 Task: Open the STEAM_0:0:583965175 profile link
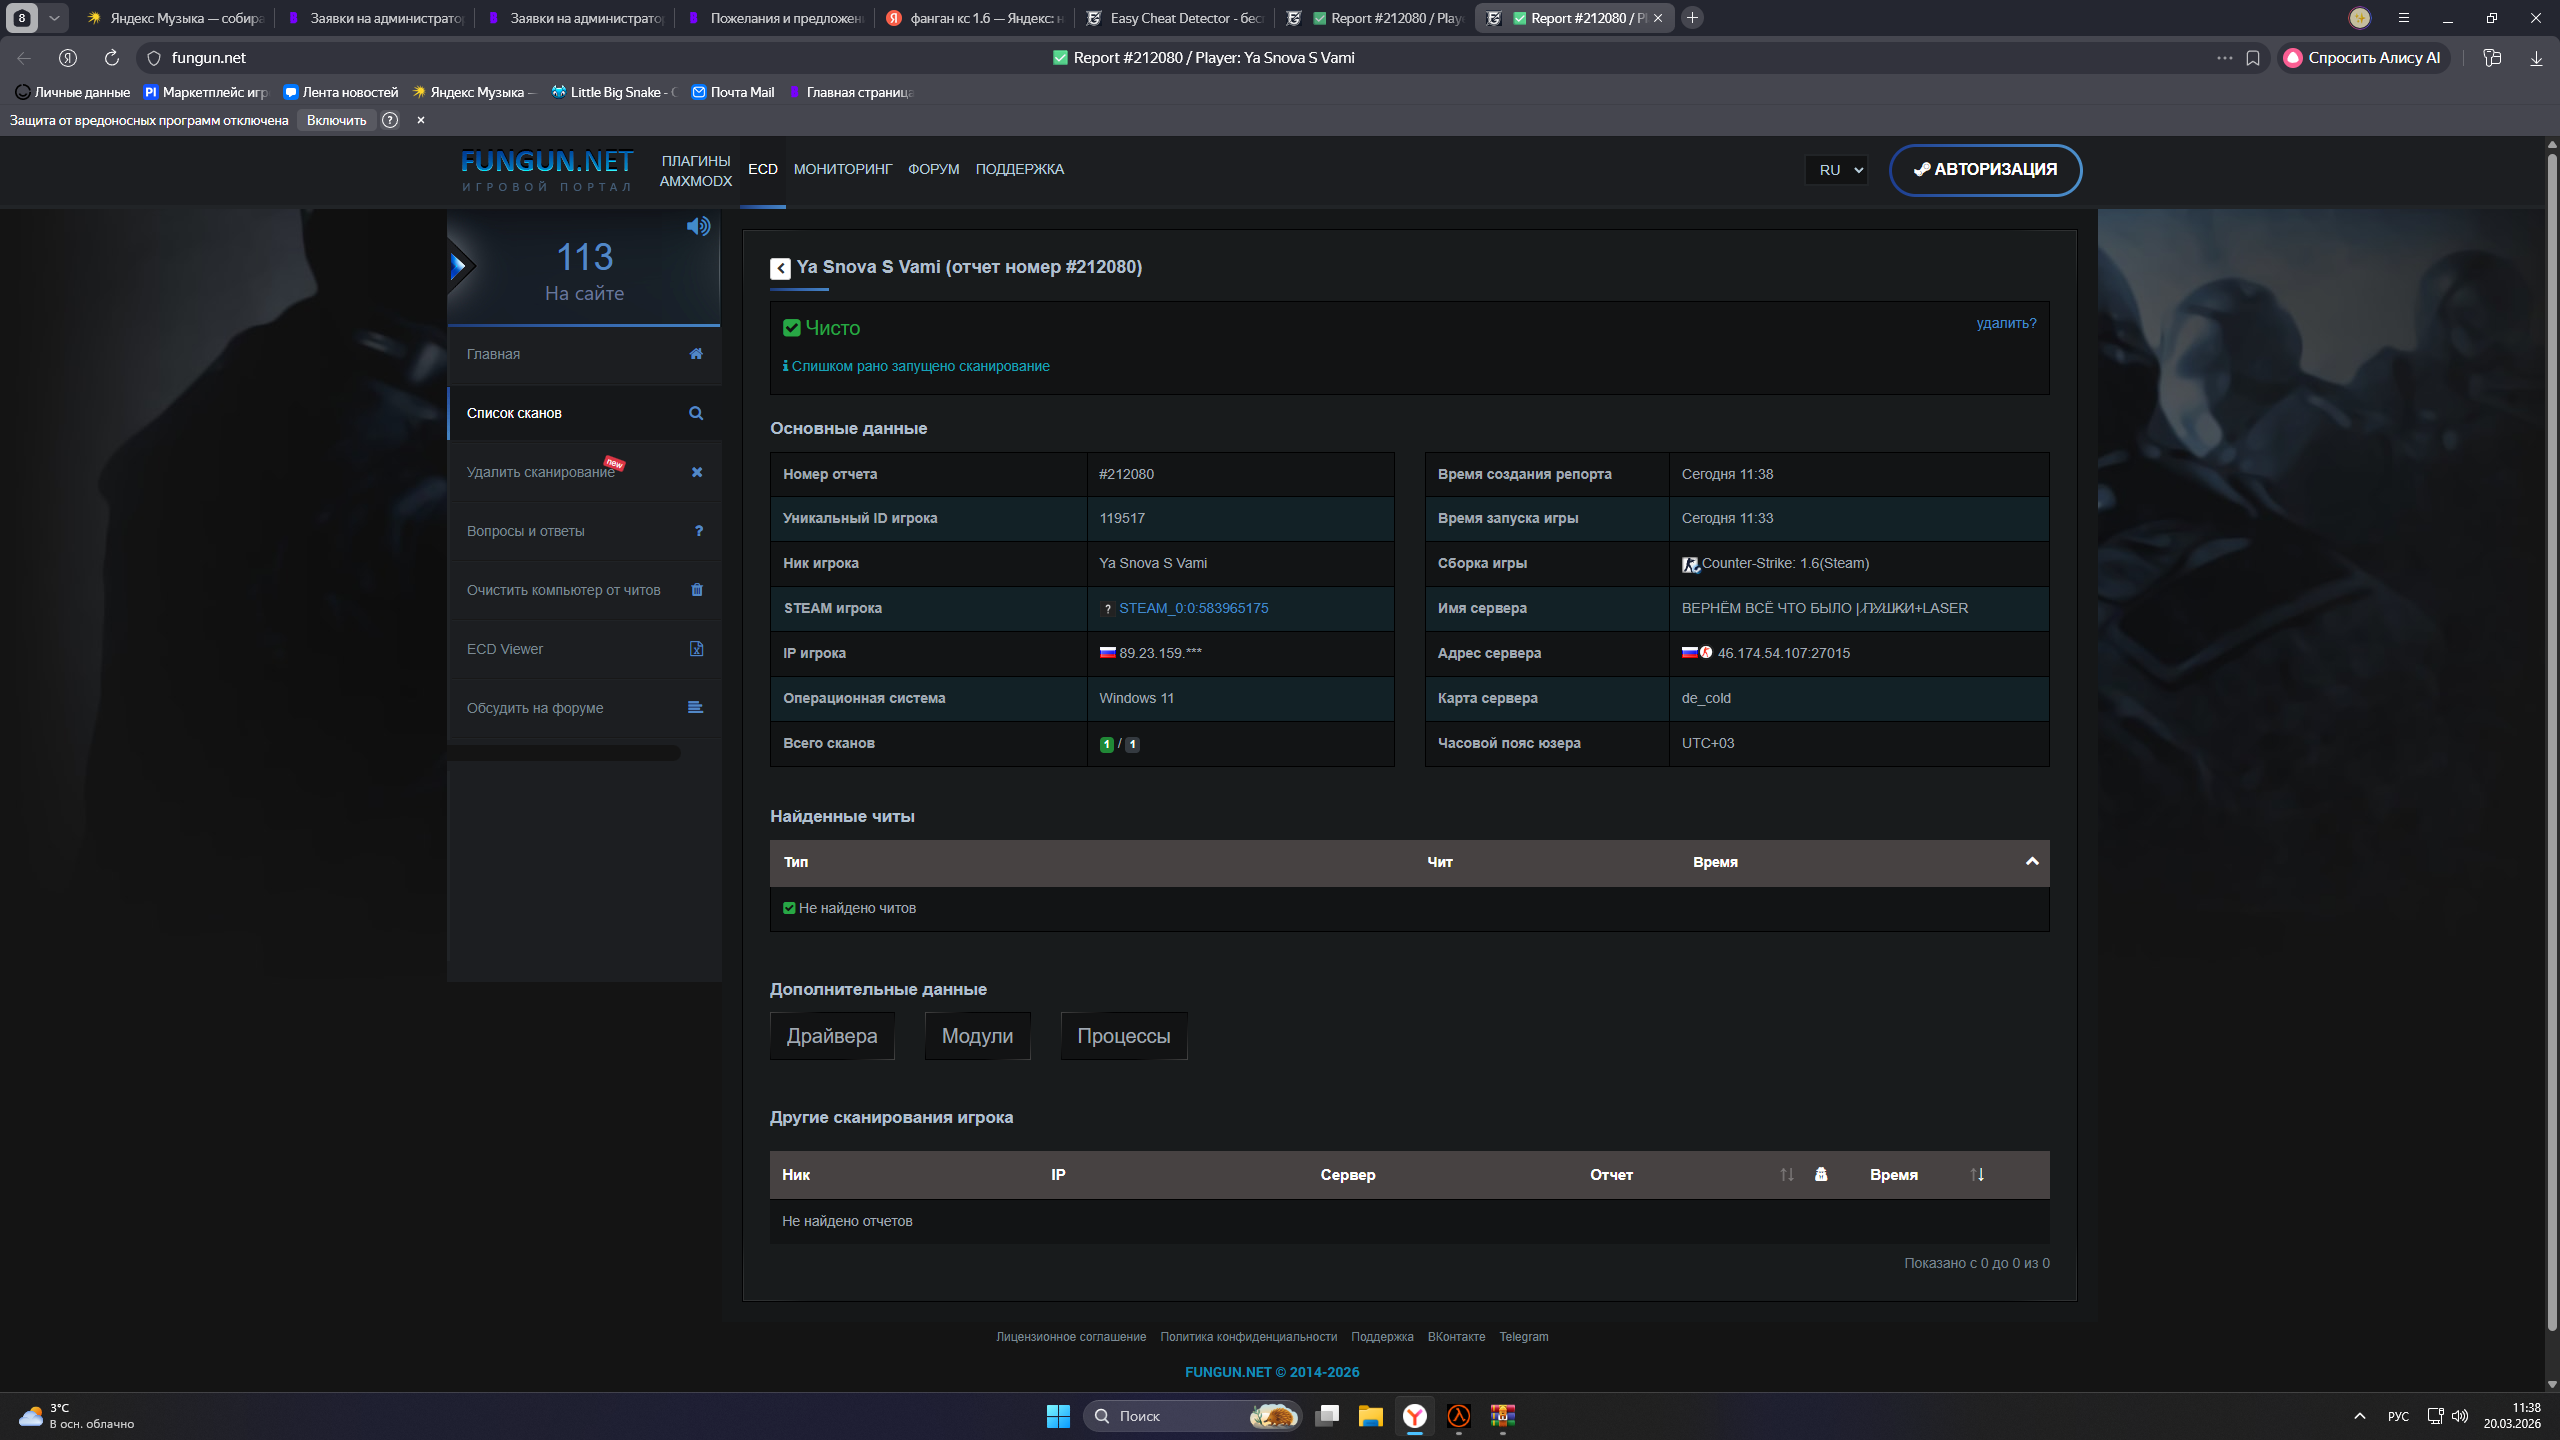tap(1193, 608)
